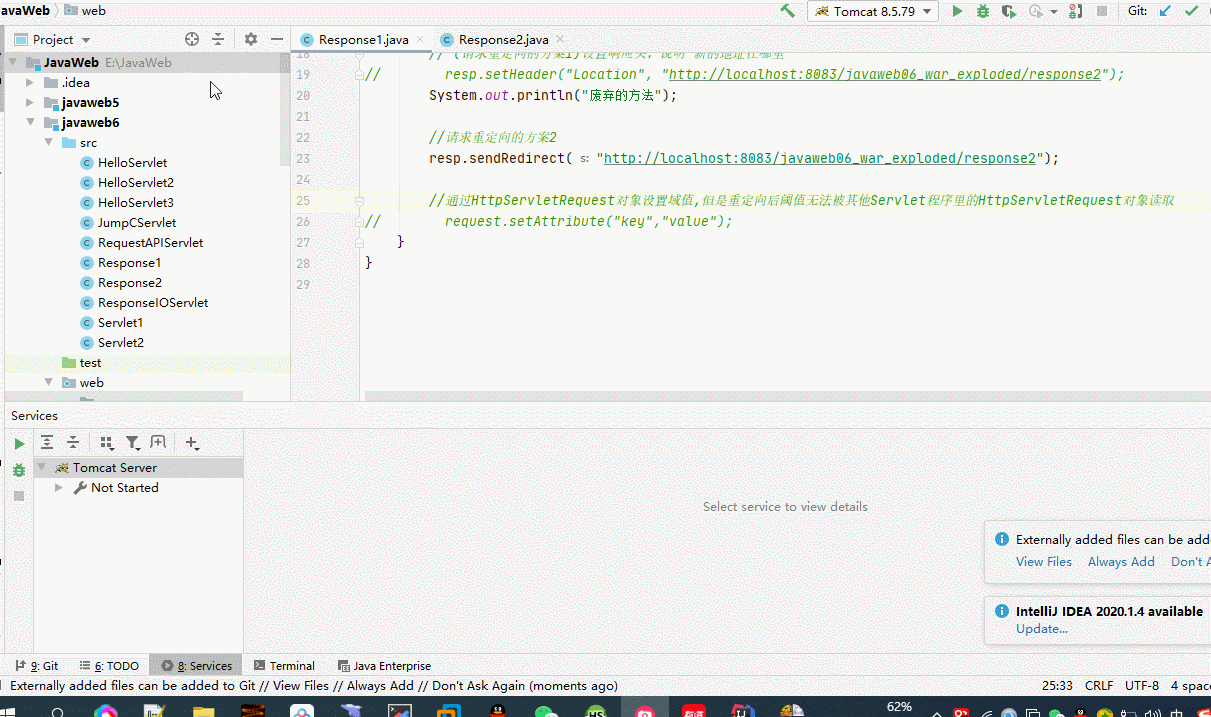Select RequestAPIServlet in project tree

pos(150,242)
